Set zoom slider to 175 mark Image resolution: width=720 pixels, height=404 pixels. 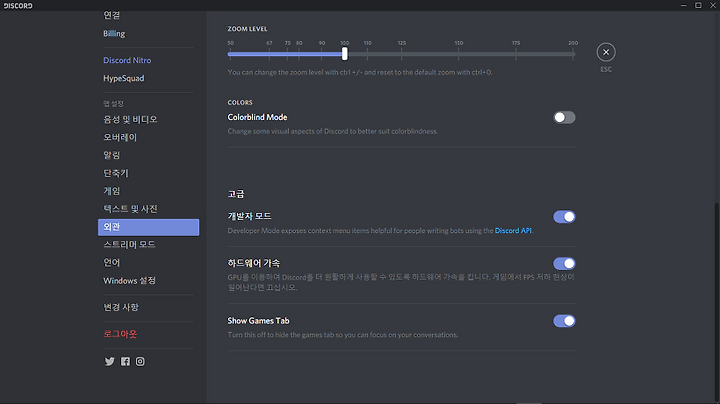pyautogui.click(x=516, y=54)
